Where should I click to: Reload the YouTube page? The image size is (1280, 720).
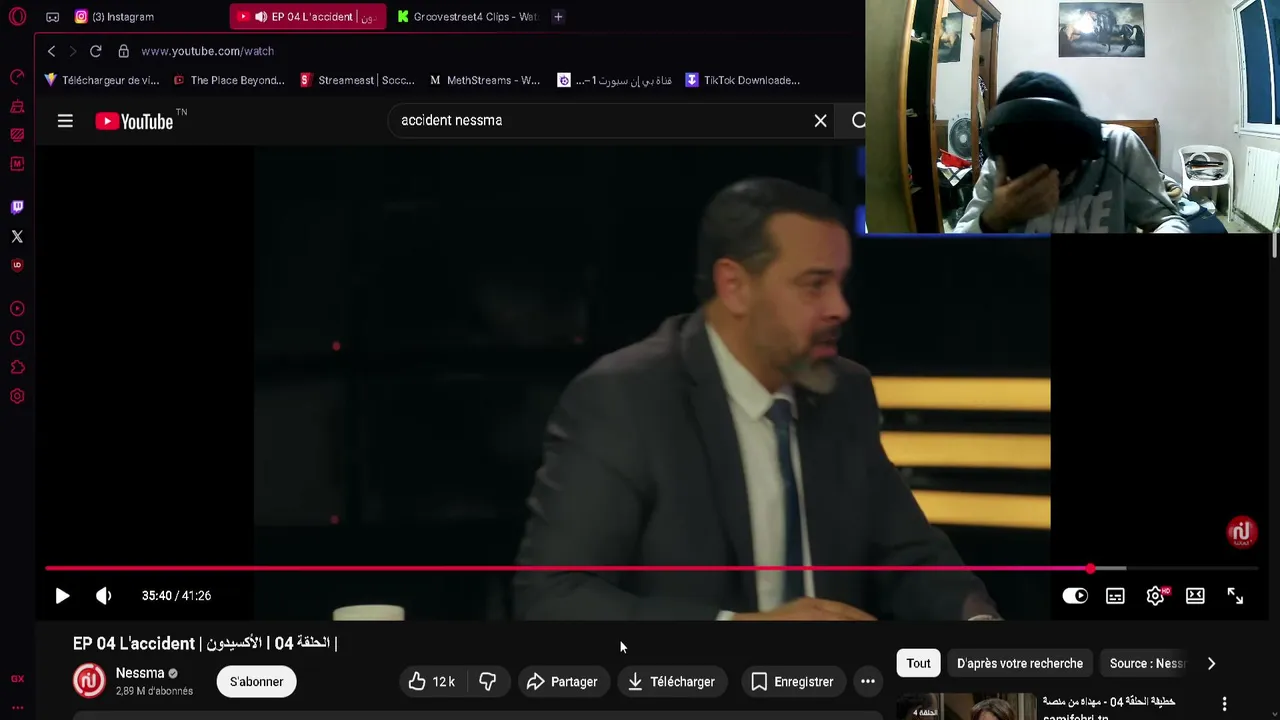(x=95, y=51)
